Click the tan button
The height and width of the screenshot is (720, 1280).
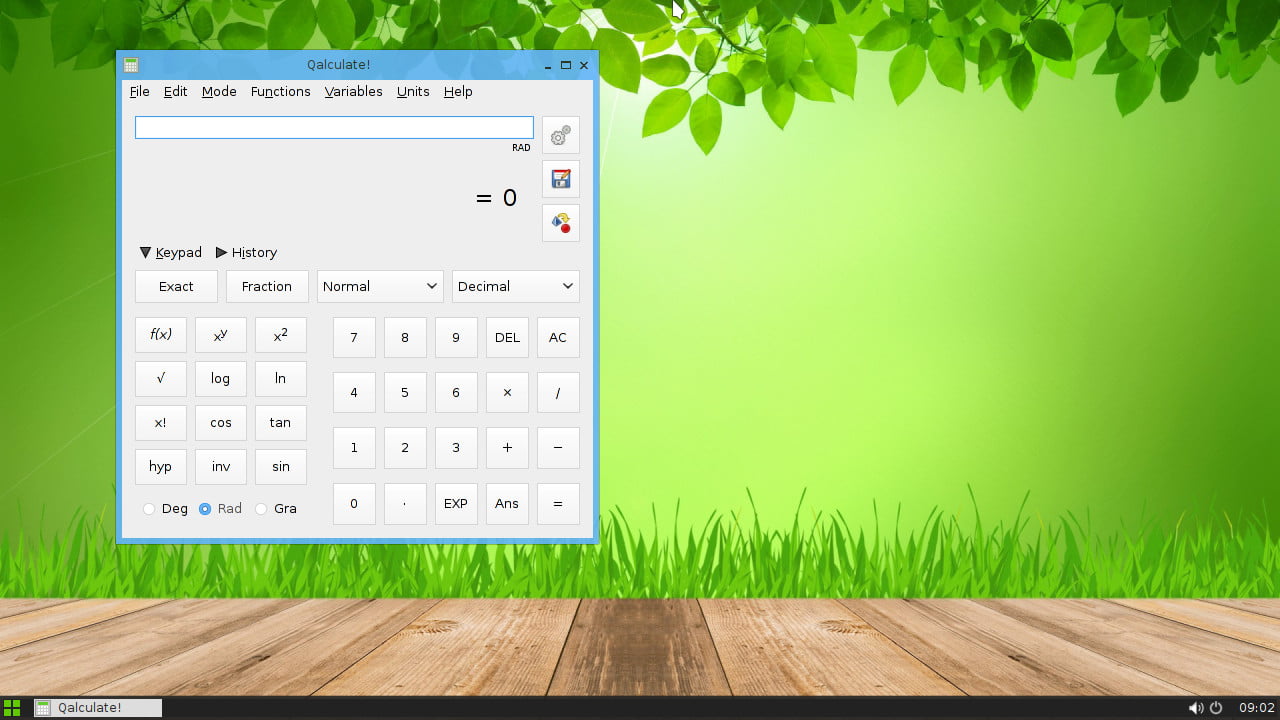[281, 423]
